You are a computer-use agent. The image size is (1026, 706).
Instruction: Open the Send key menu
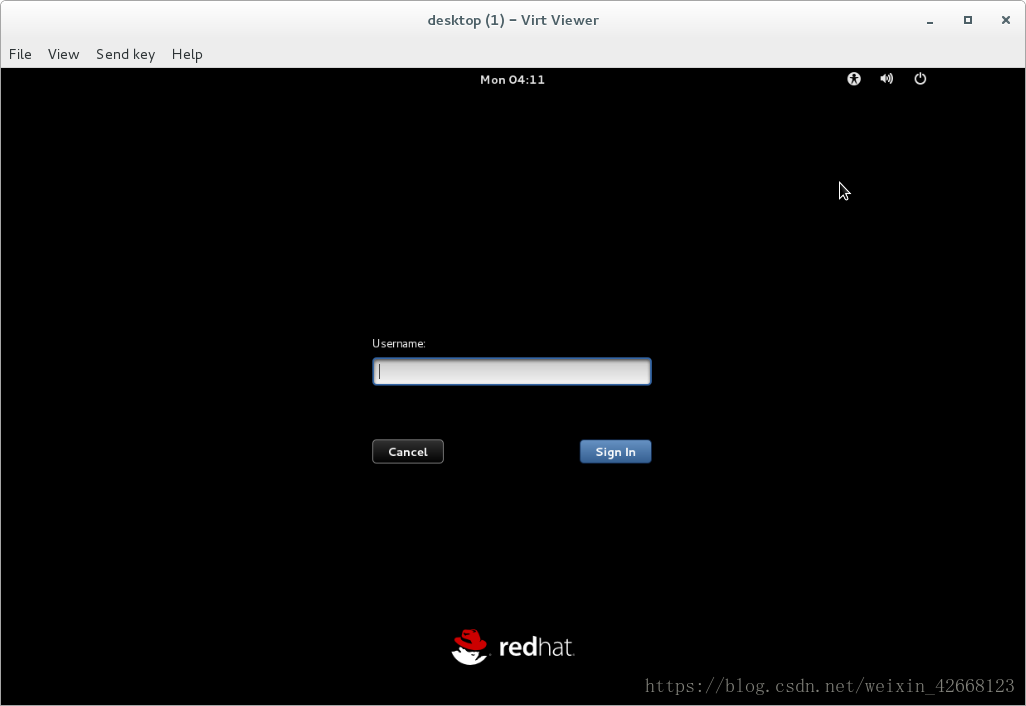(126, 54)
